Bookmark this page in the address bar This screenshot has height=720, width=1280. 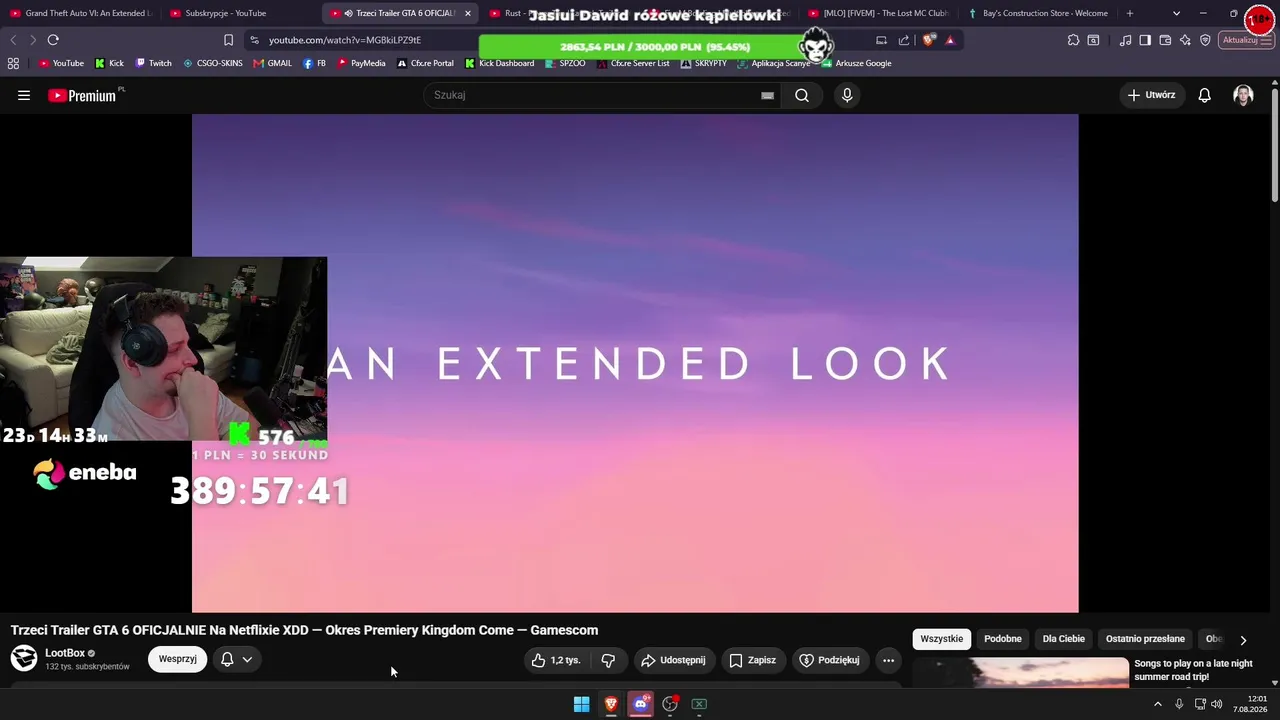click(x=228, y=40)
